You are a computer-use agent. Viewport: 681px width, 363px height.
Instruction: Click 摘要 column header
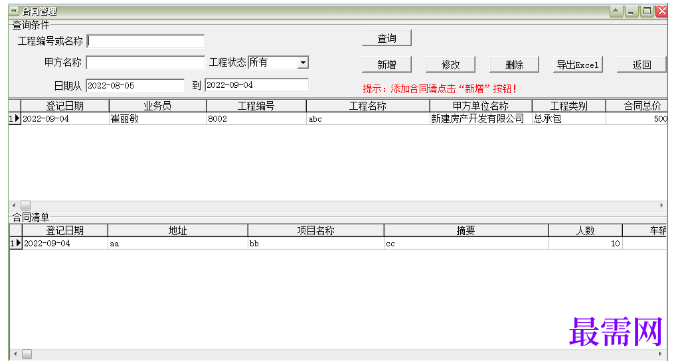coord(466,230)
